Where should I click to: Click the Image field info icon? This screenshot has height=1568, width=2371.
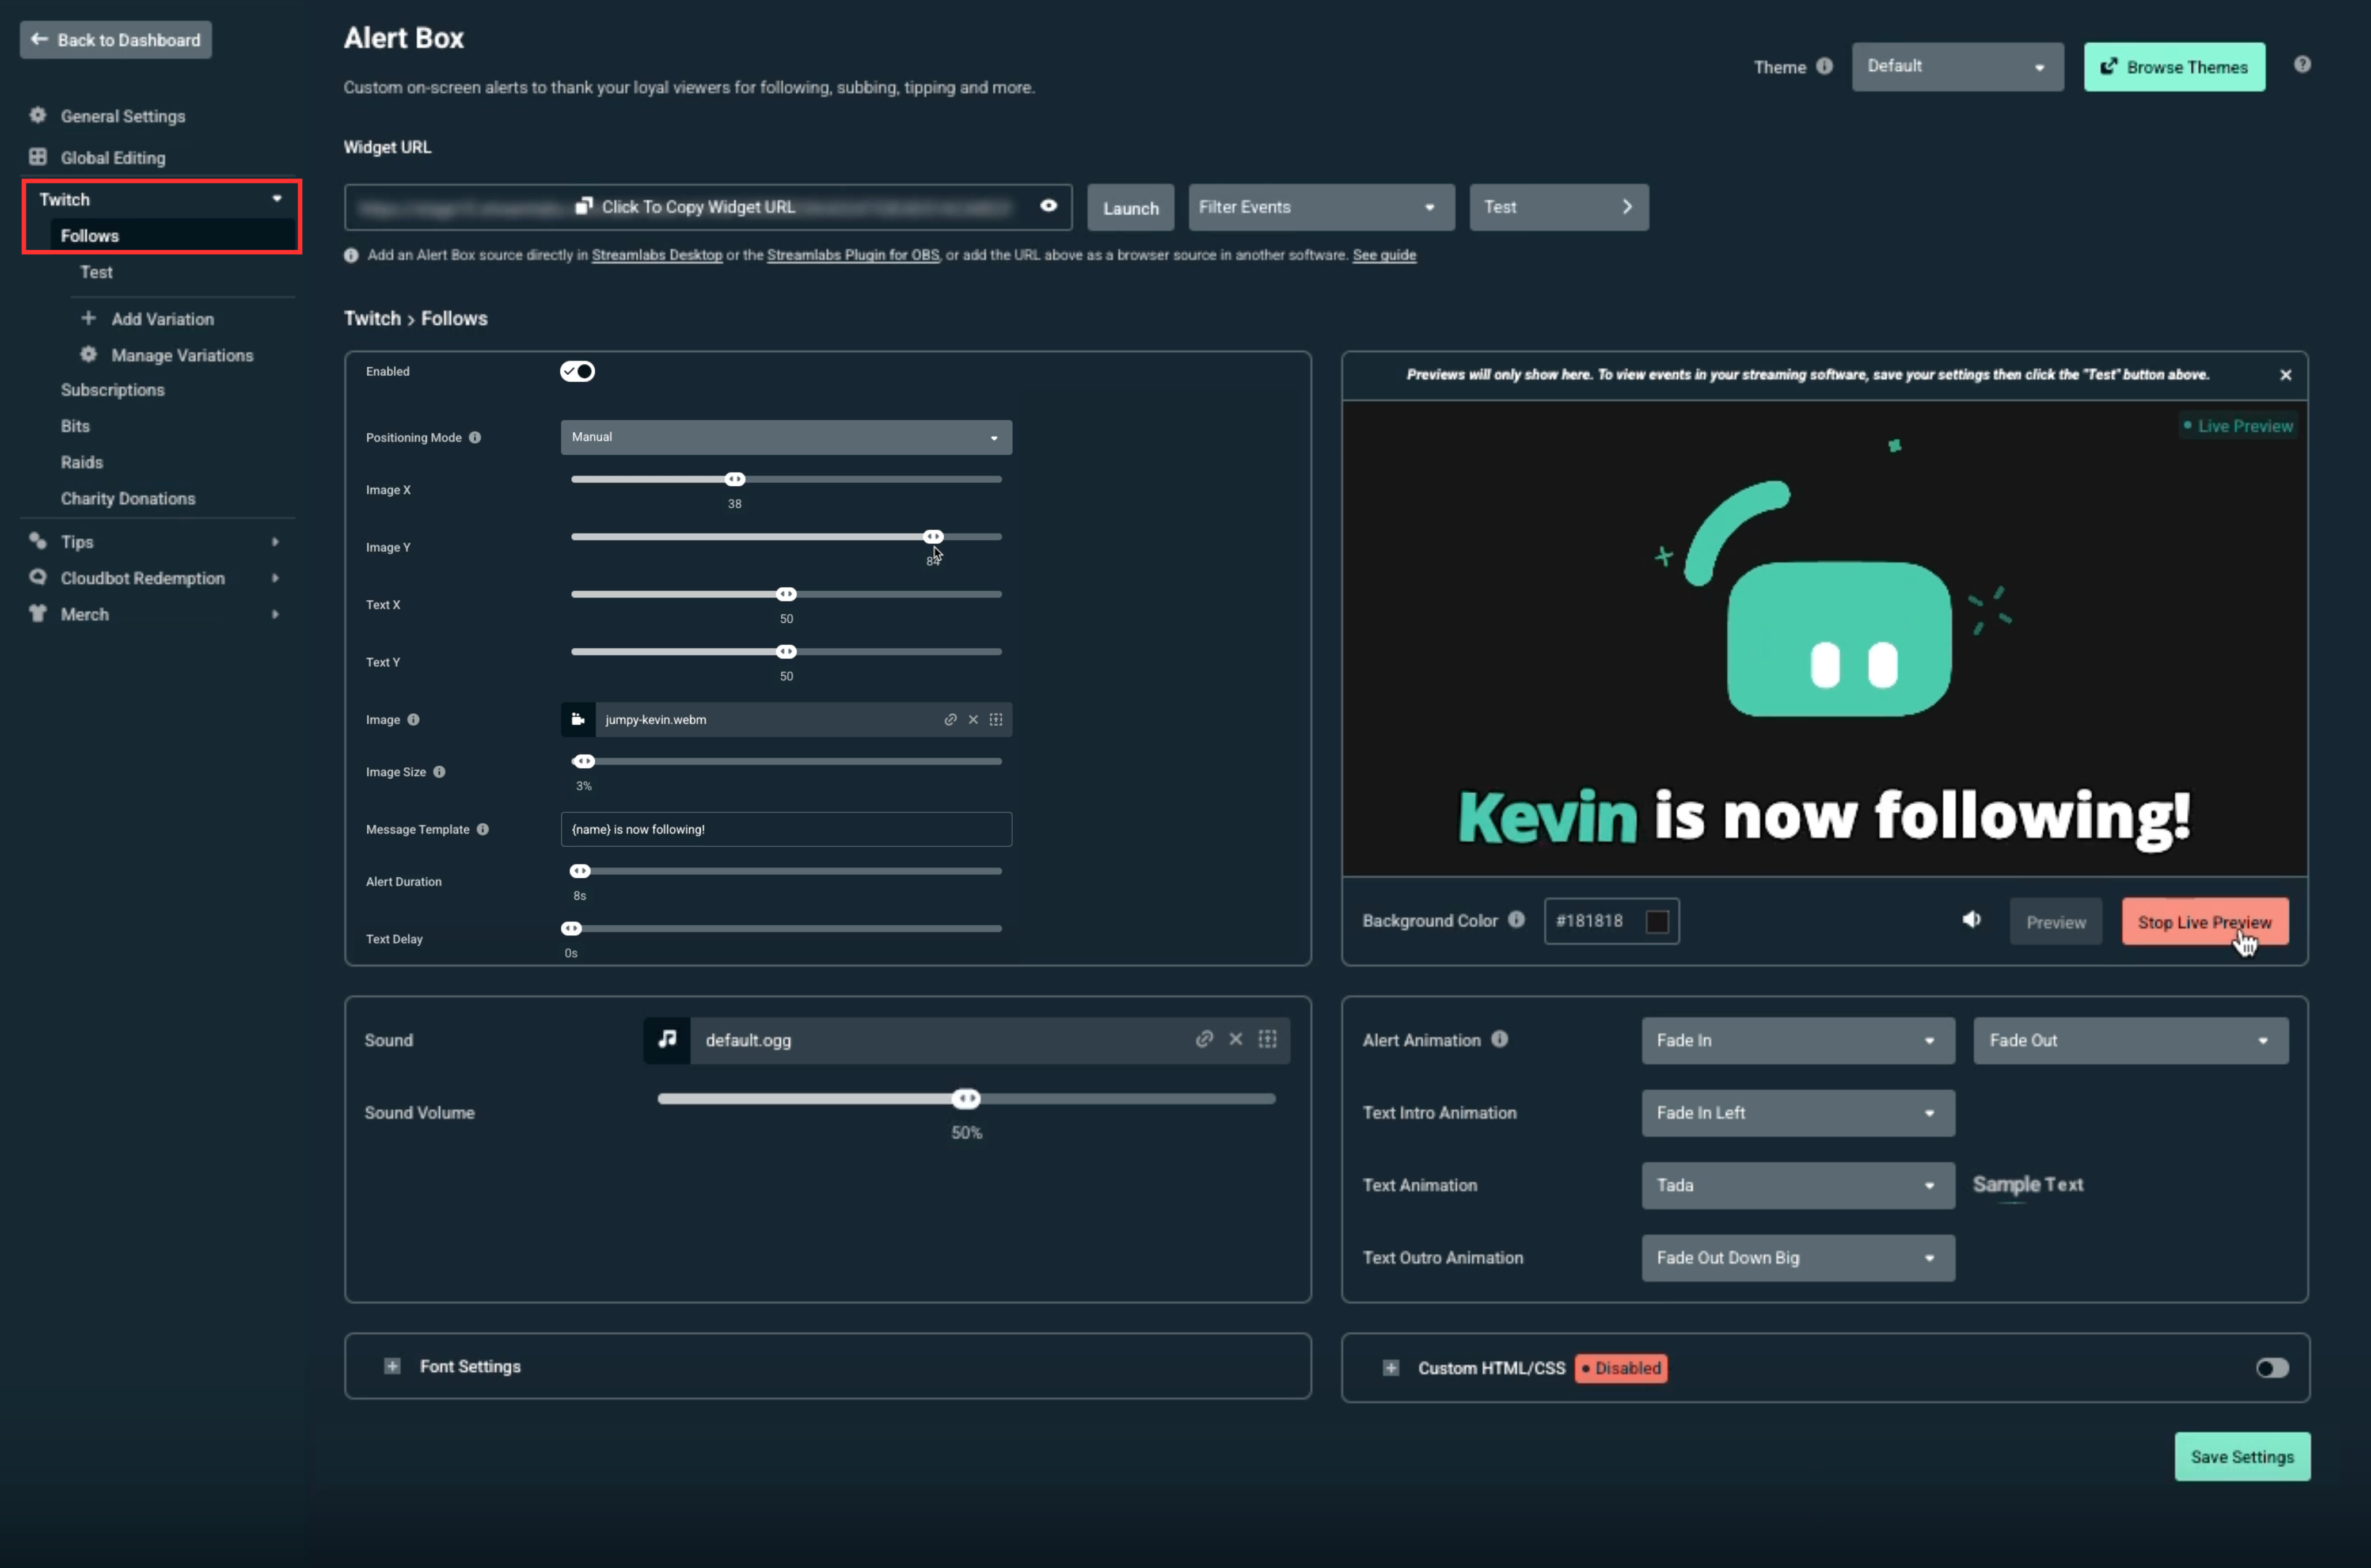[x=413, y=719]
